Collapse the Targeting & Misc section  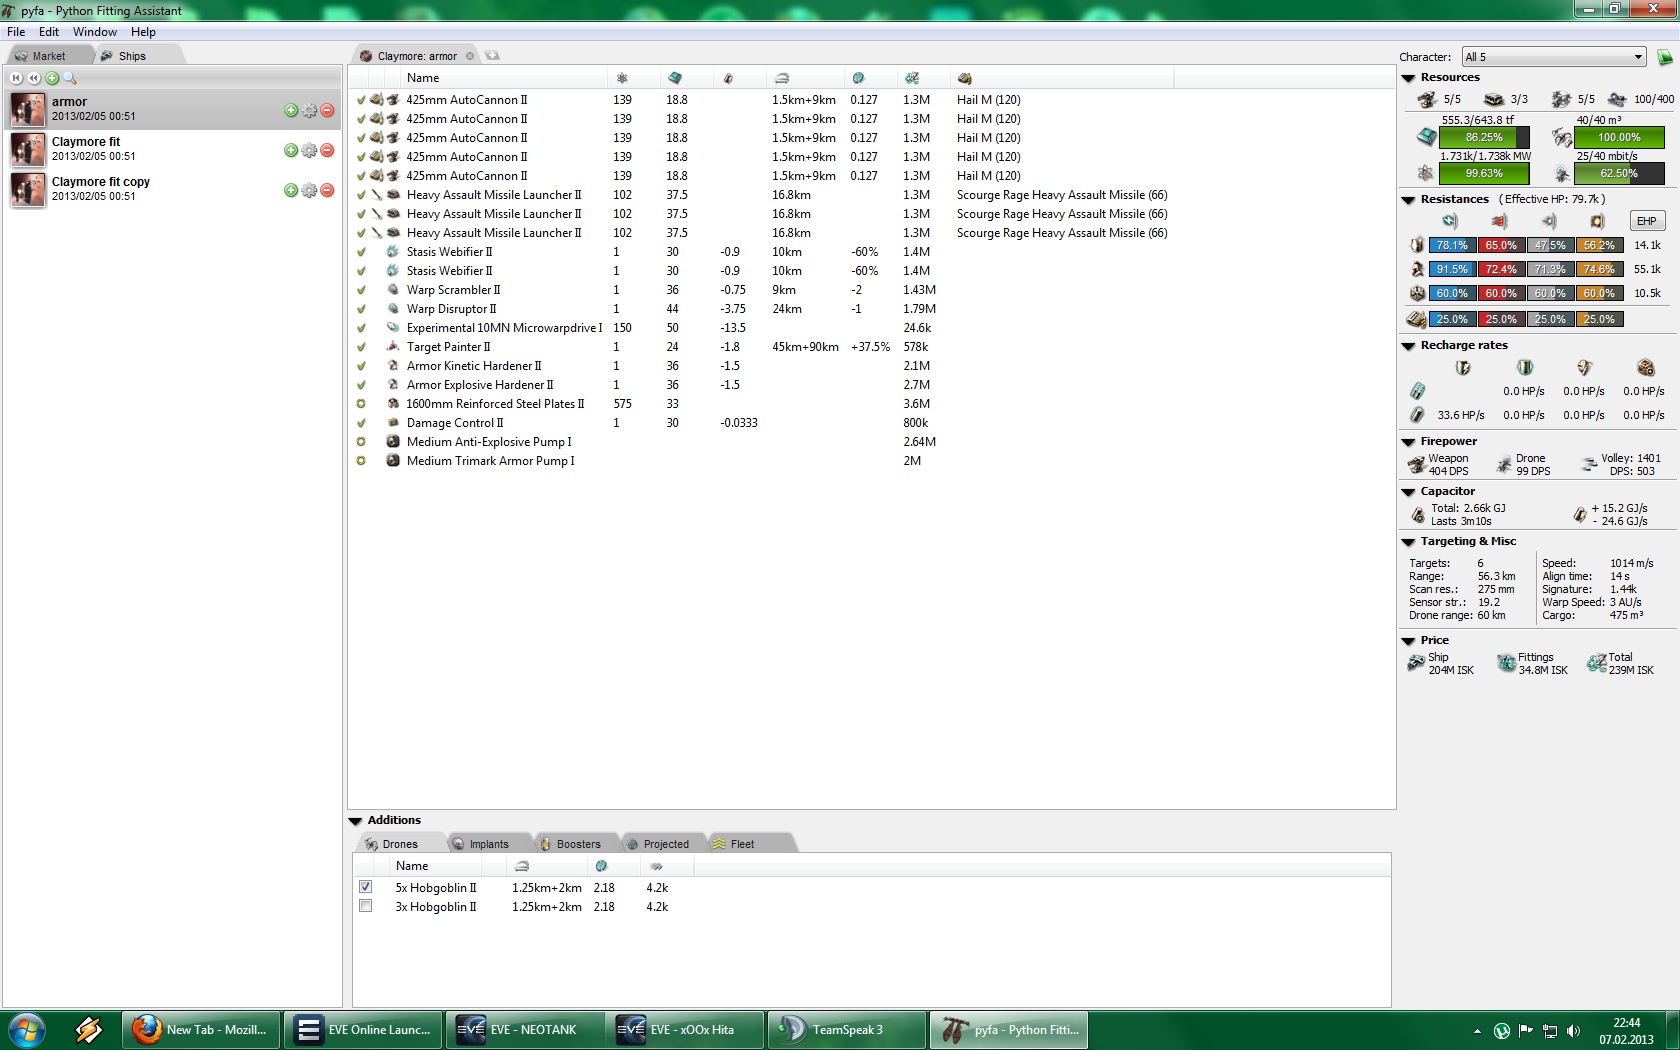point(1409,542)
